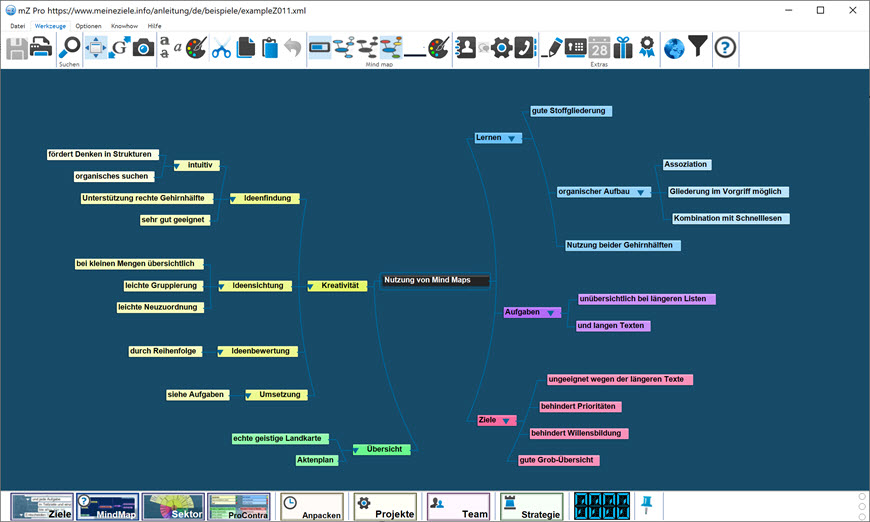Click the globe icon in toolbar

pyautogui.click(x=673, y=47)
